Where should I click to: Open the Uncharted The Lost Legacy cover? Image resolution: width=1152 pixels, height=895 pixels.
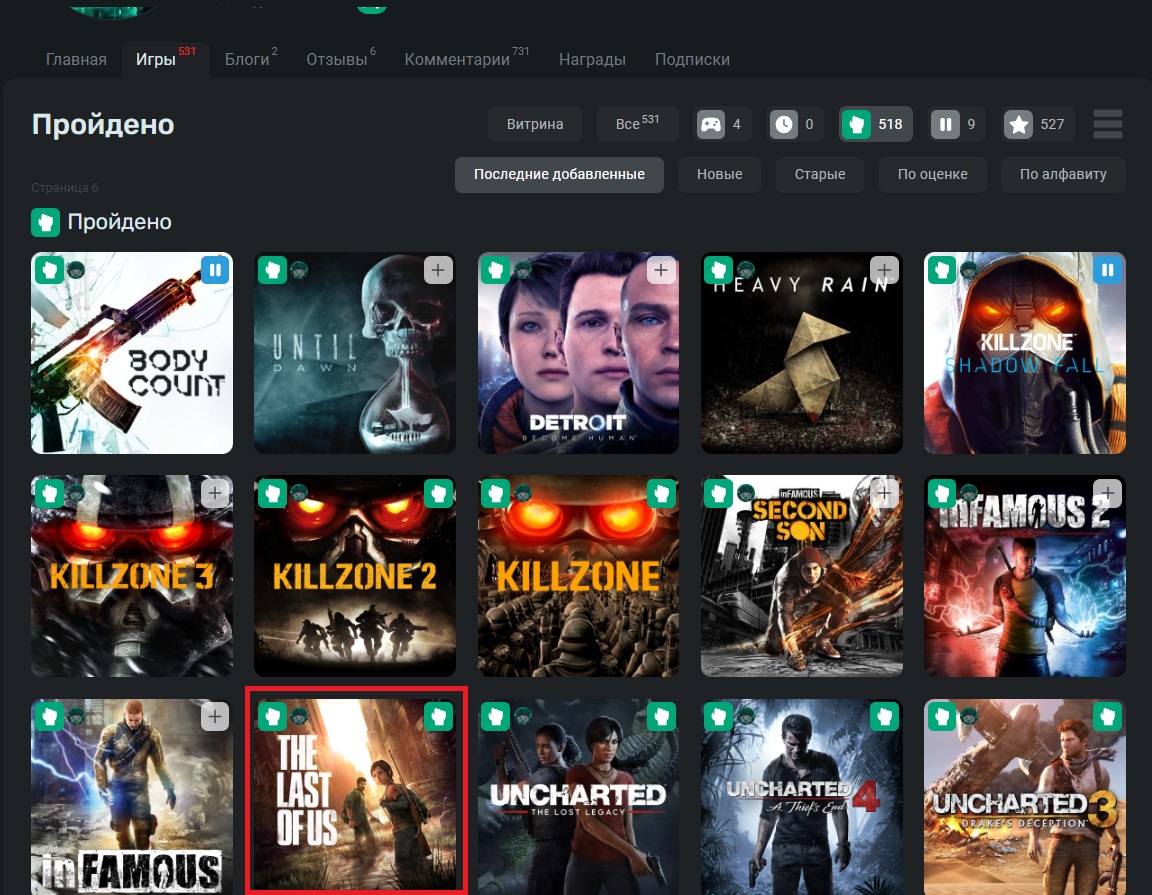[x=578, y=797]
